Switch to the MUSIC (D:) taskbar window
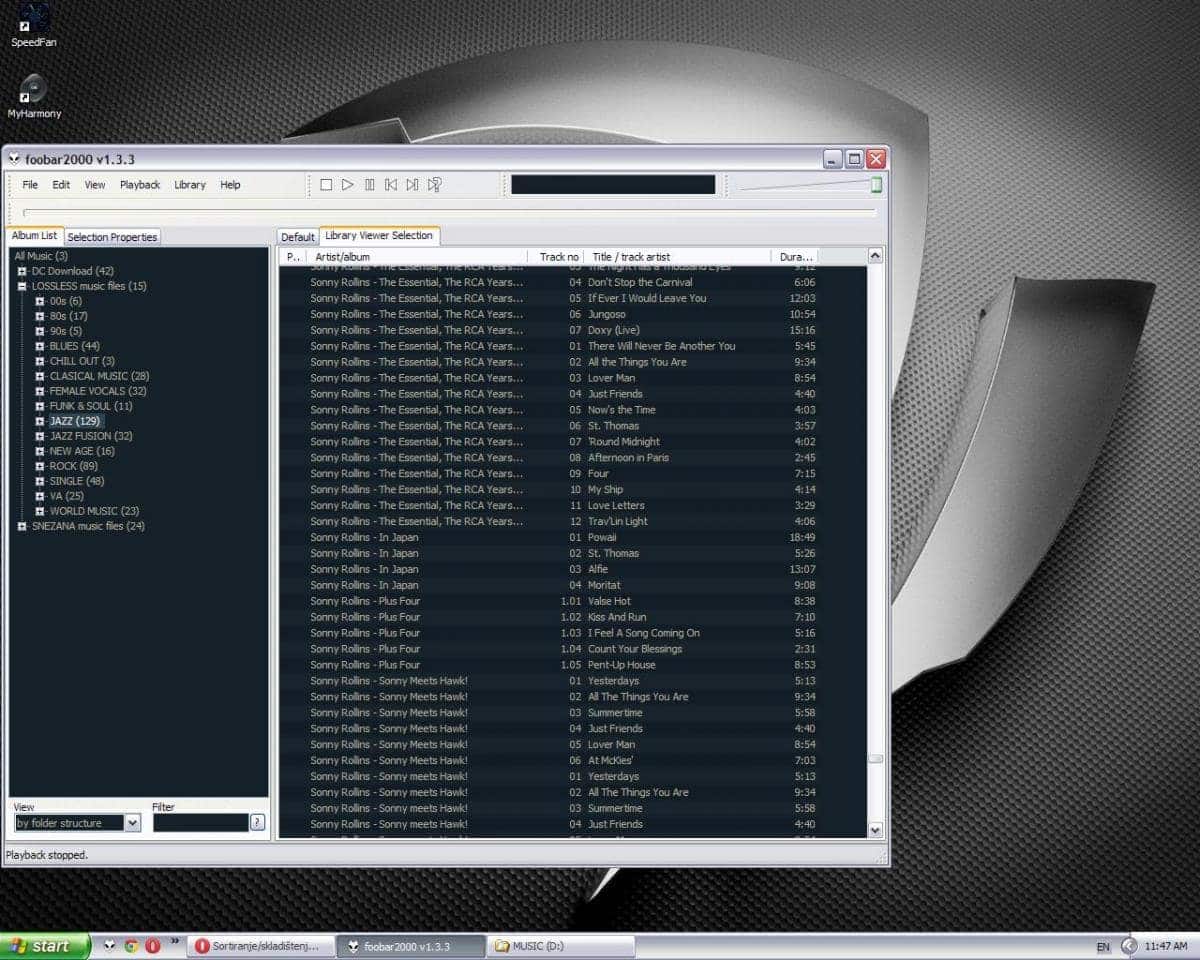The width and height of the screenshot is (1200, 960). 562,946
